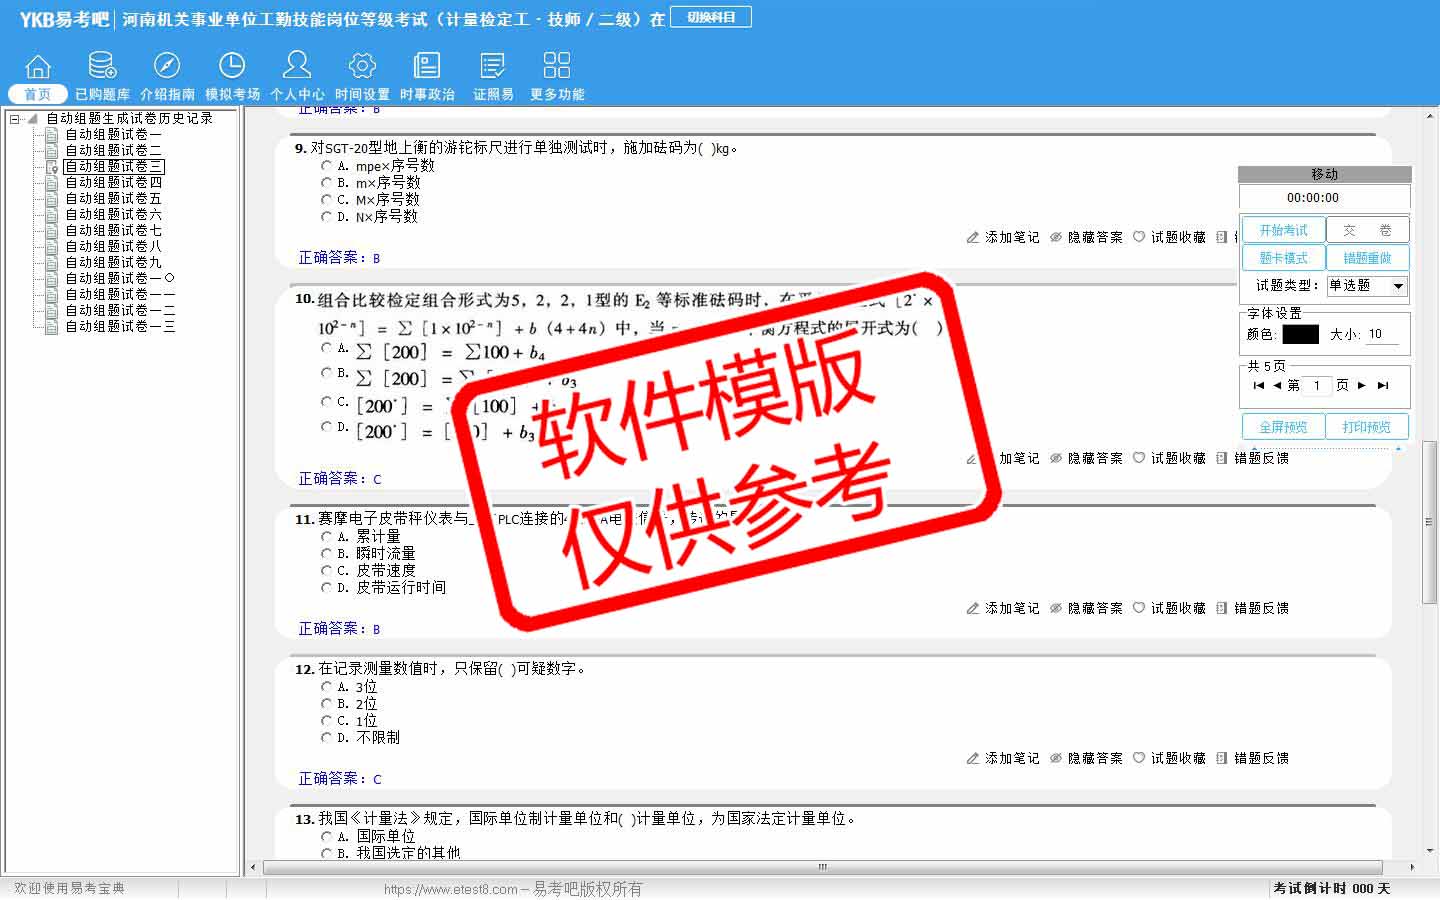This screenshot has width=1440, height=900.
Task: Open 自动组题试卷四 in the tree
Action: coord(113,183)
